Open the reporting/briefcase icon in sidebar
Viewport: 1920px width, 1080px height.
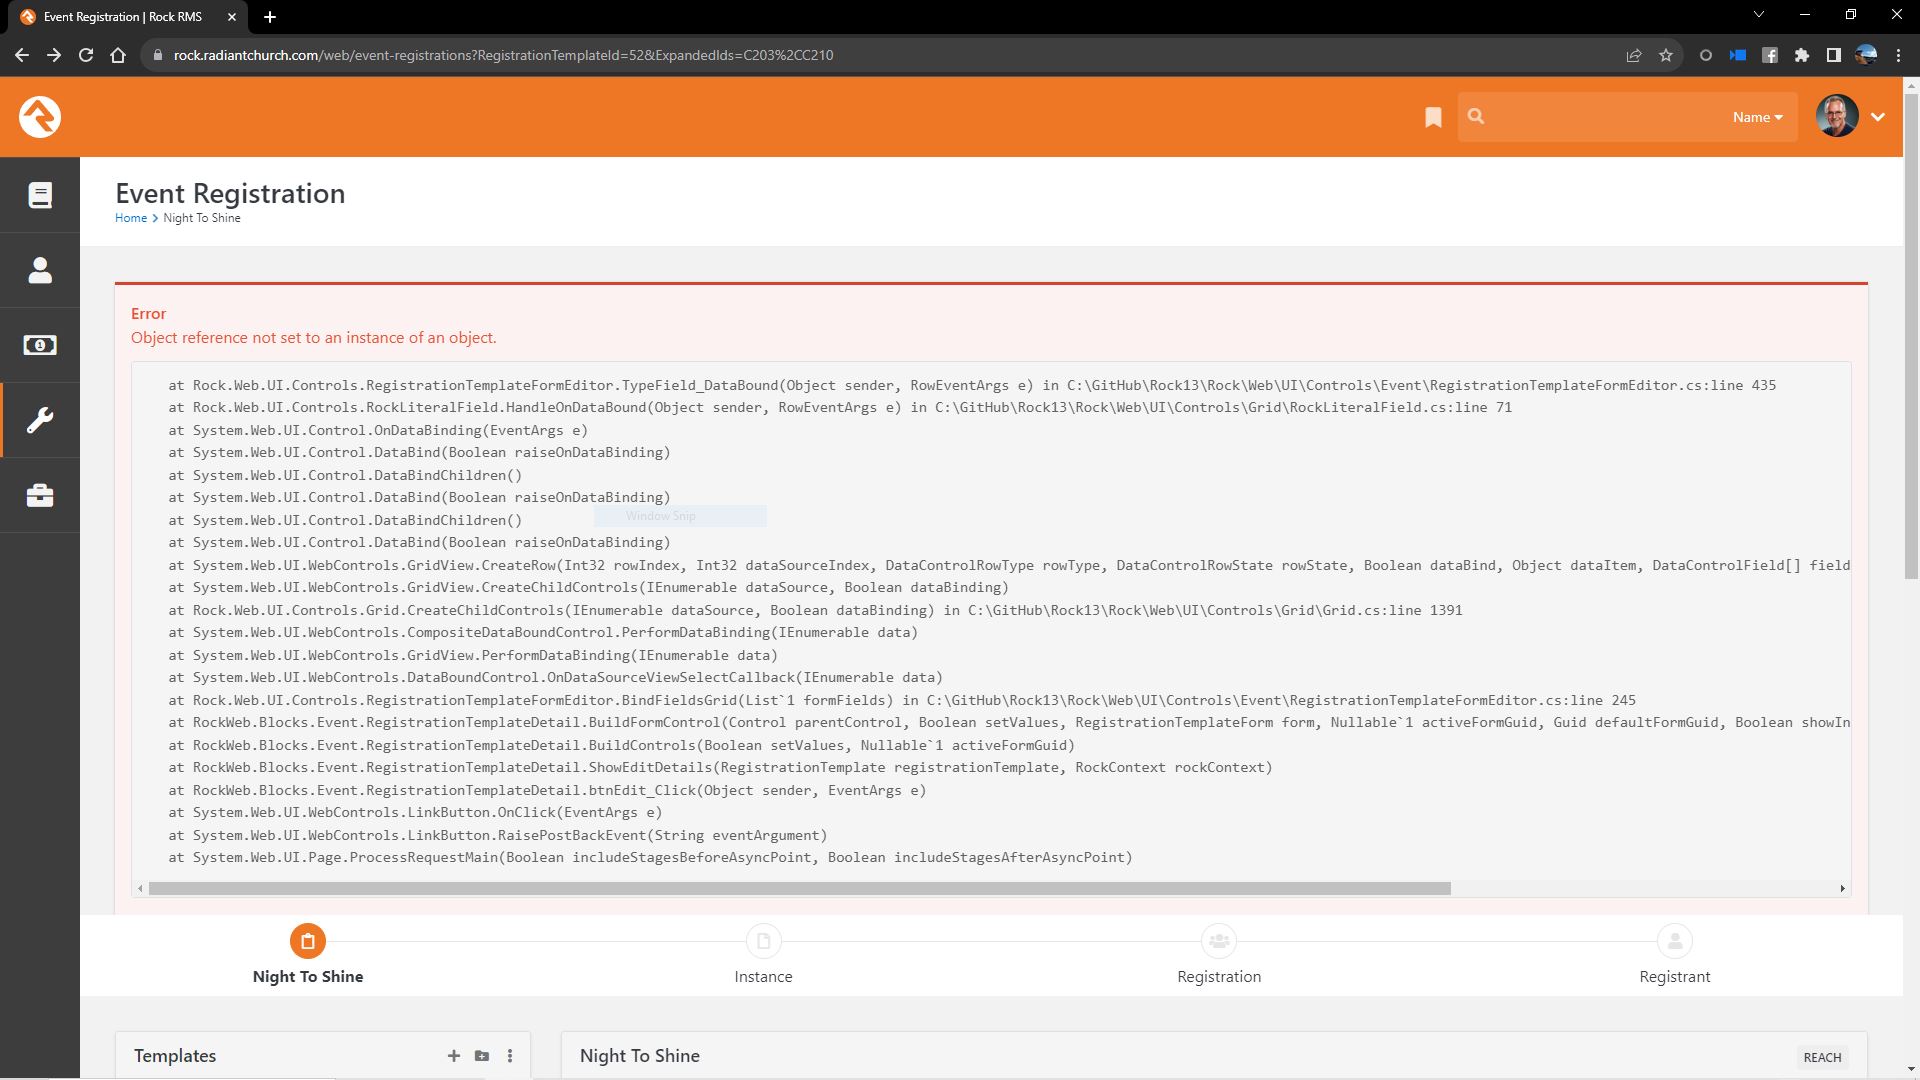click(x=38, y=495)
